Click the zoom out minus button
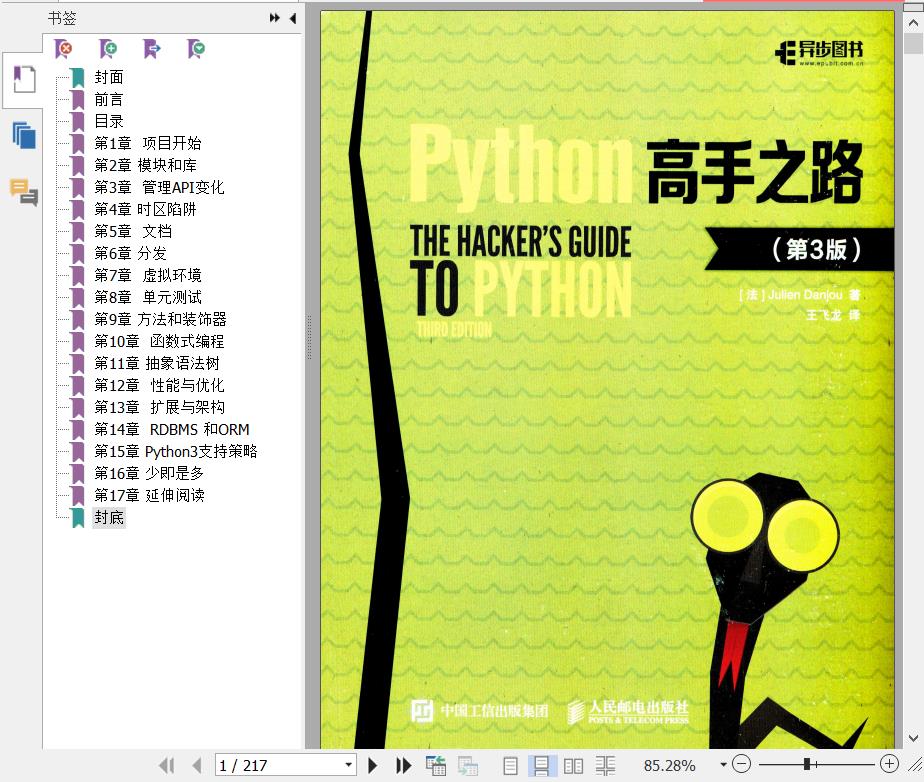The height and width of the screenshot is (782, 924). coord(741,764)
